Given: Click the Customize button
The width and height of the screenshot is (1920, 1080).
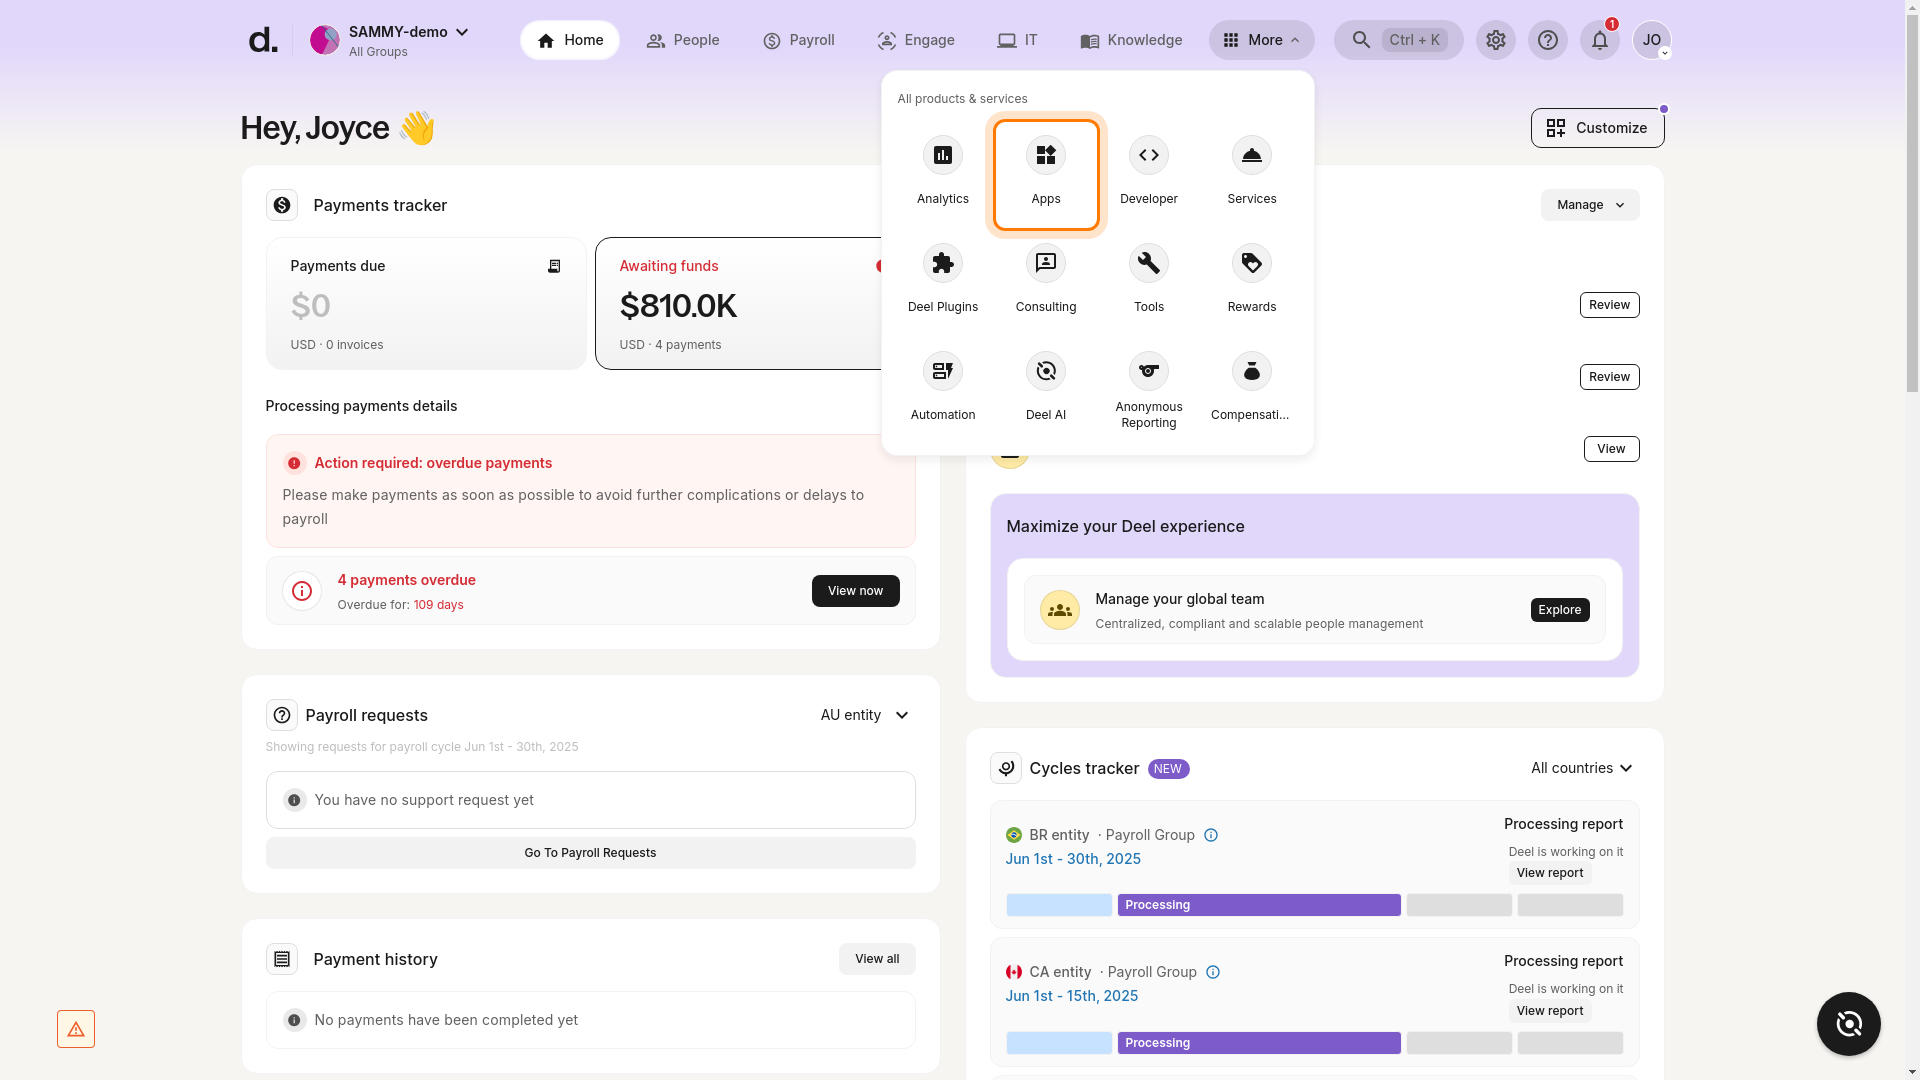Looking at the screenshot, I should 1597,128.
